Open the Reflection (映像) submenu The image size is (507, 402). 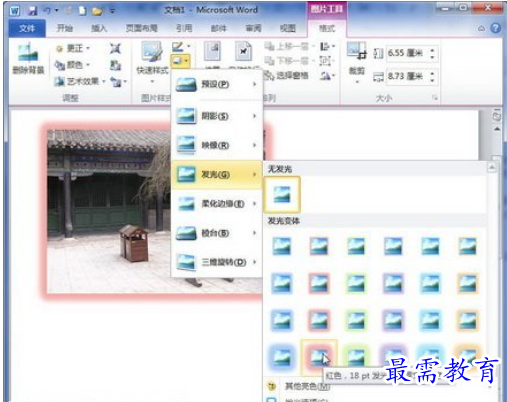click(x=217, y=145)
